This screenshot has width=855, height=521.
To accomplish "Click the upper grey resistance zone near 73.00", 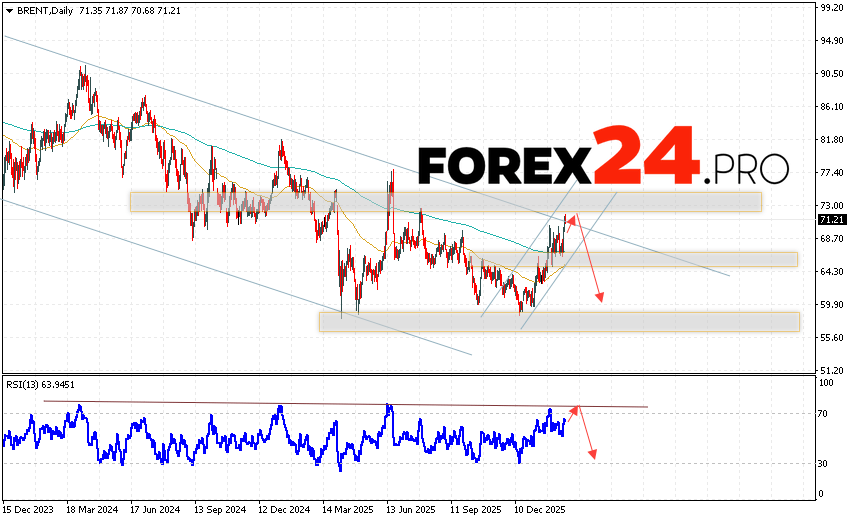I will [445, 202].
